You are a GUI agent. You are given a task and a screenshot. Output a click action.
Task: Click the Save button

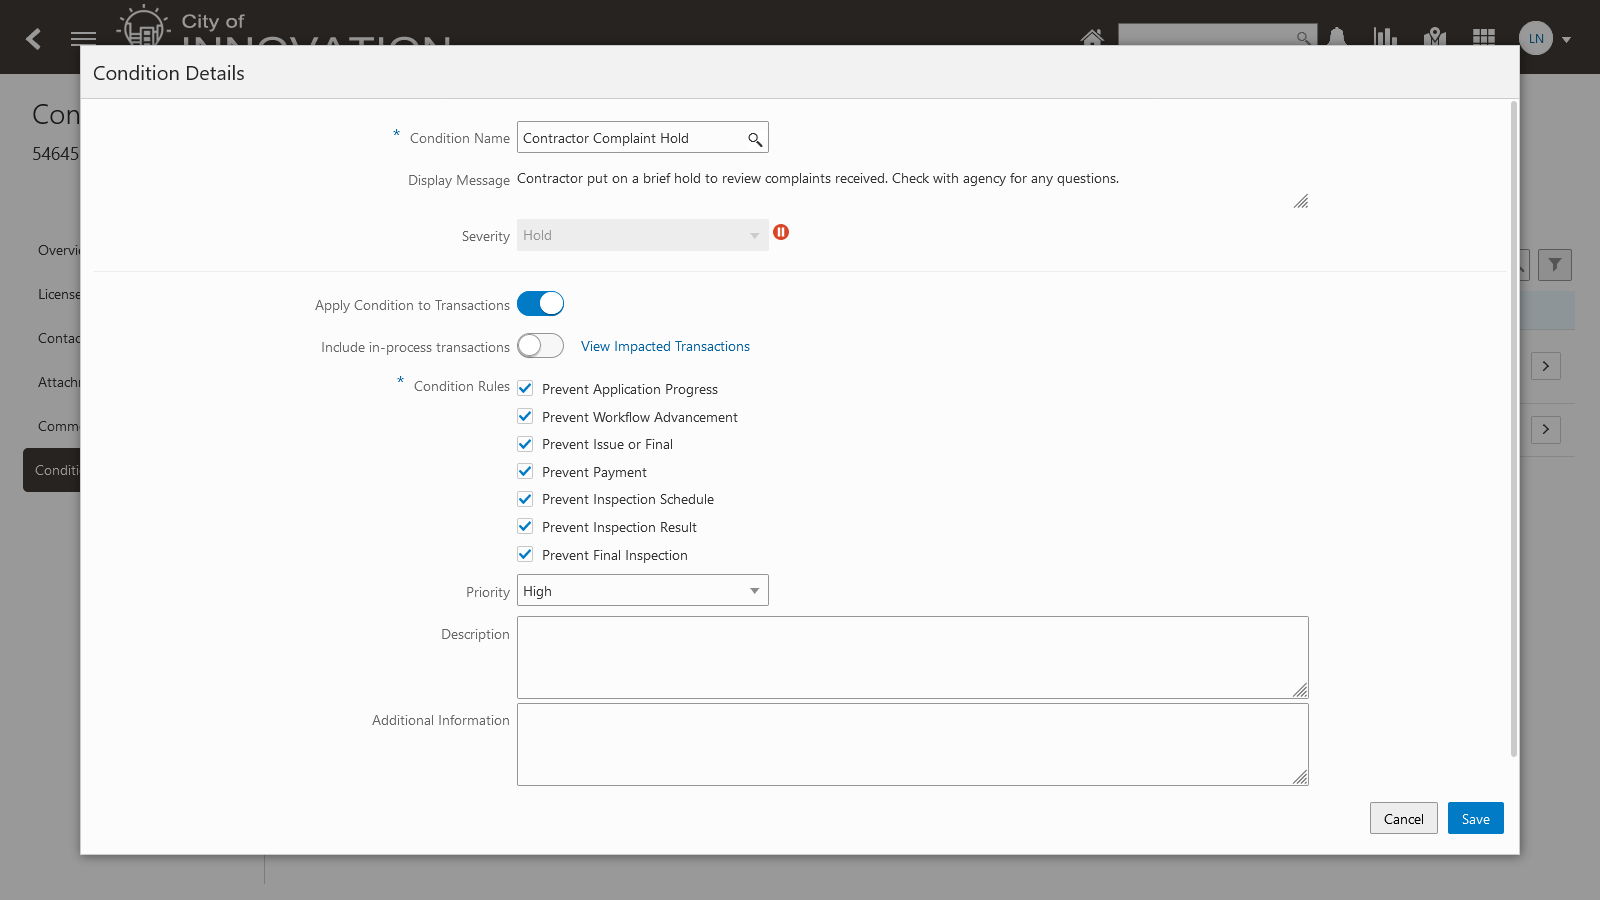point(1475,819)
